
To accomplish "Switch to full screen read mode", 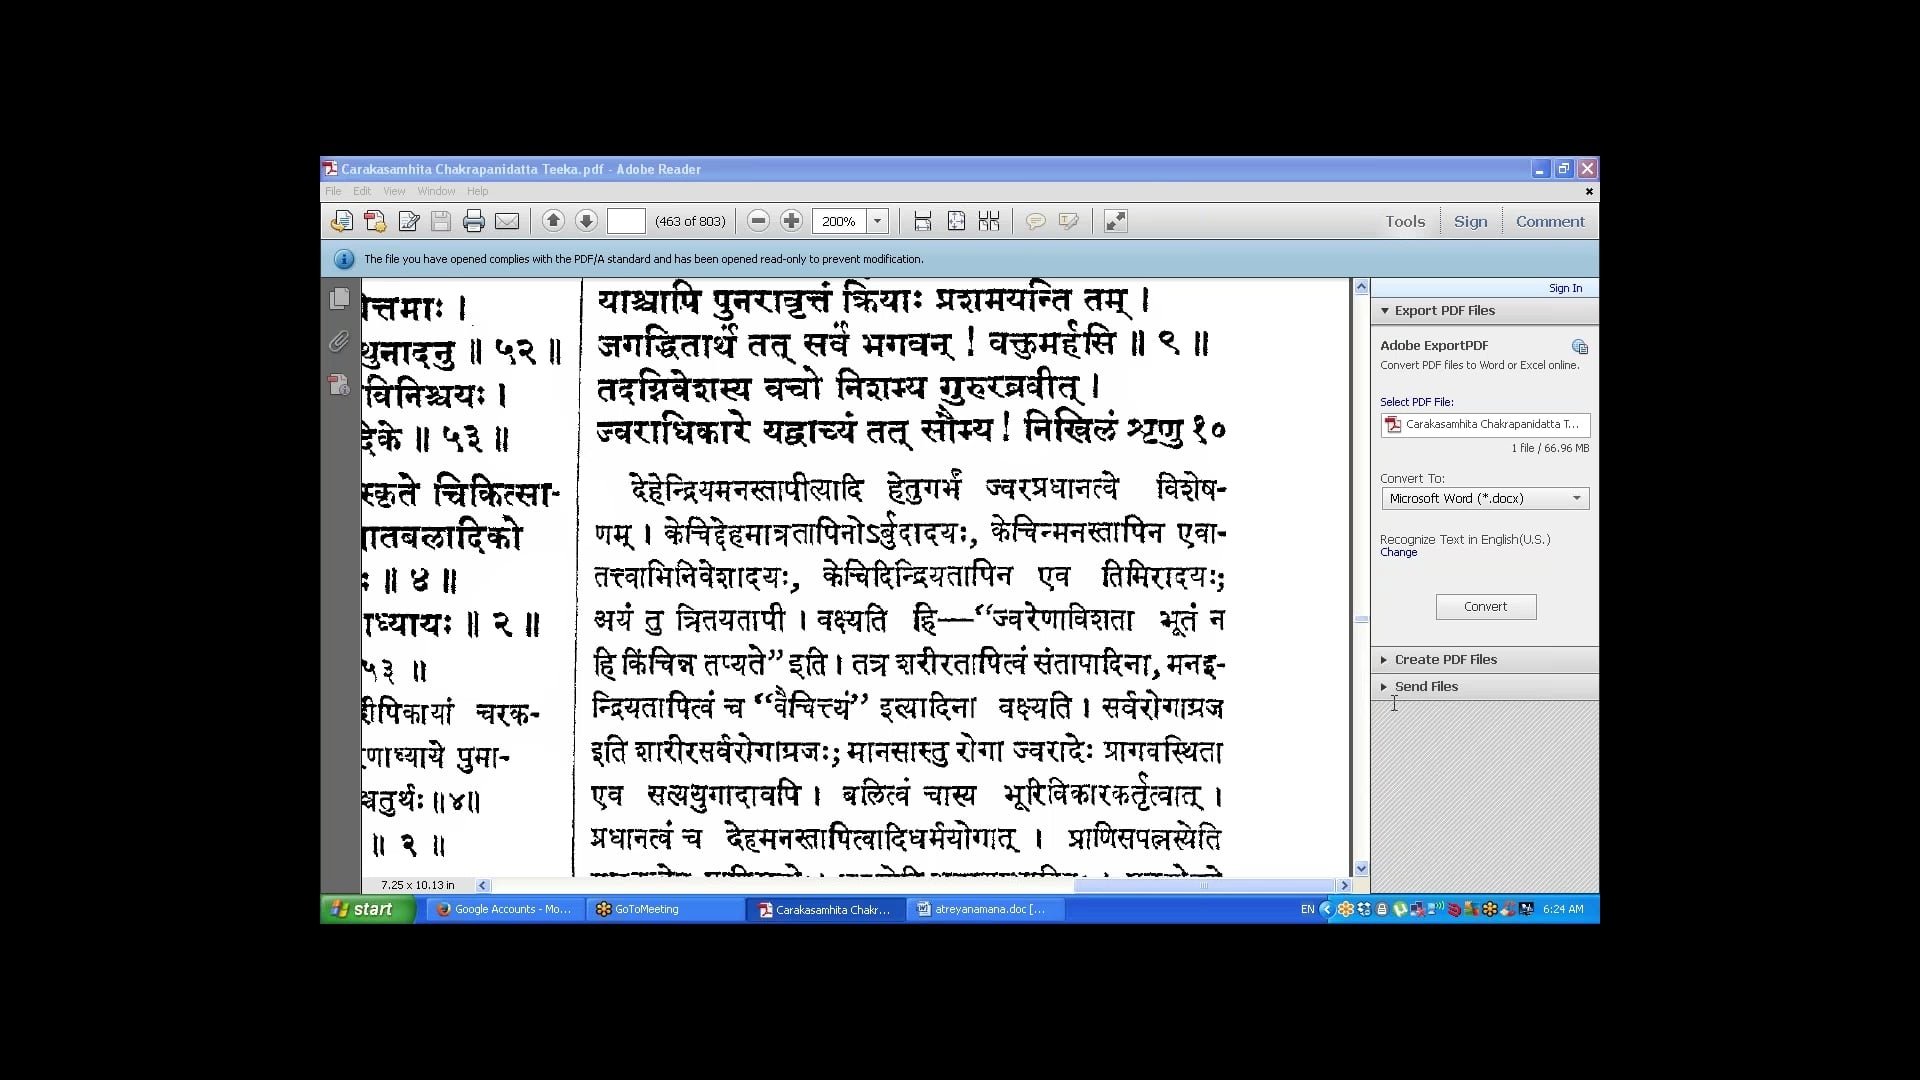I will pos(1115,221).
